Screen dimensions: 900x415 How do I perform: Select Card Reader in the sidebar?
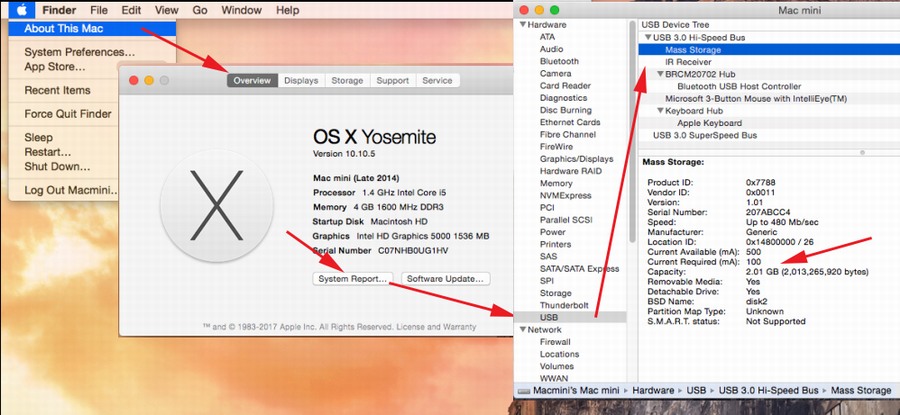coord(565,86)
